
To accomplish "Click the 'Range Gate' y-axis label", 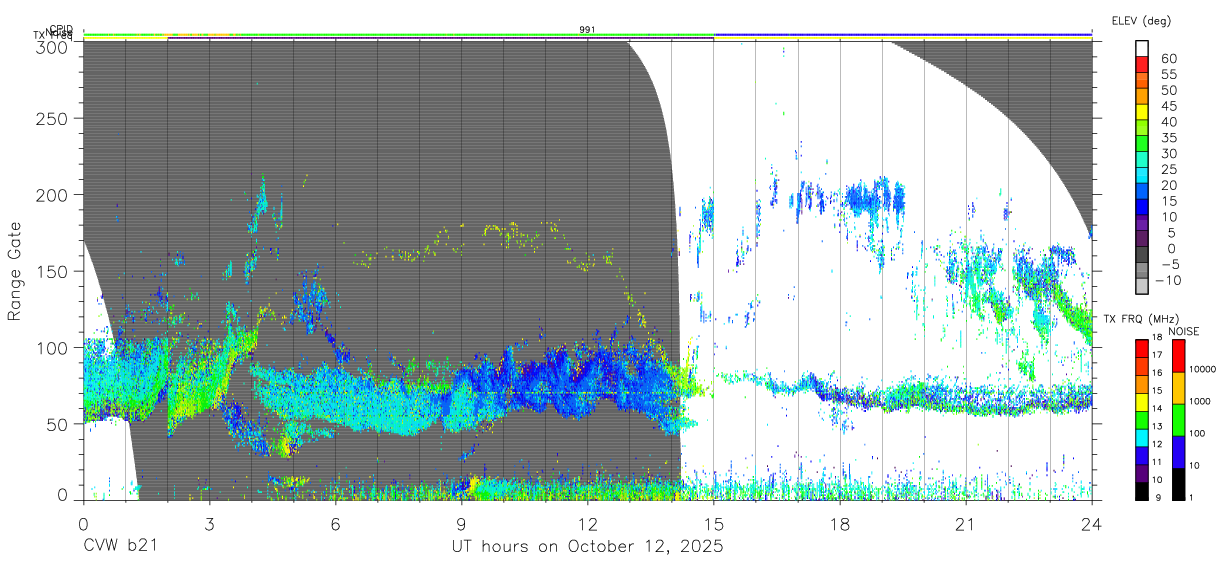I will (x=15, y=270).
